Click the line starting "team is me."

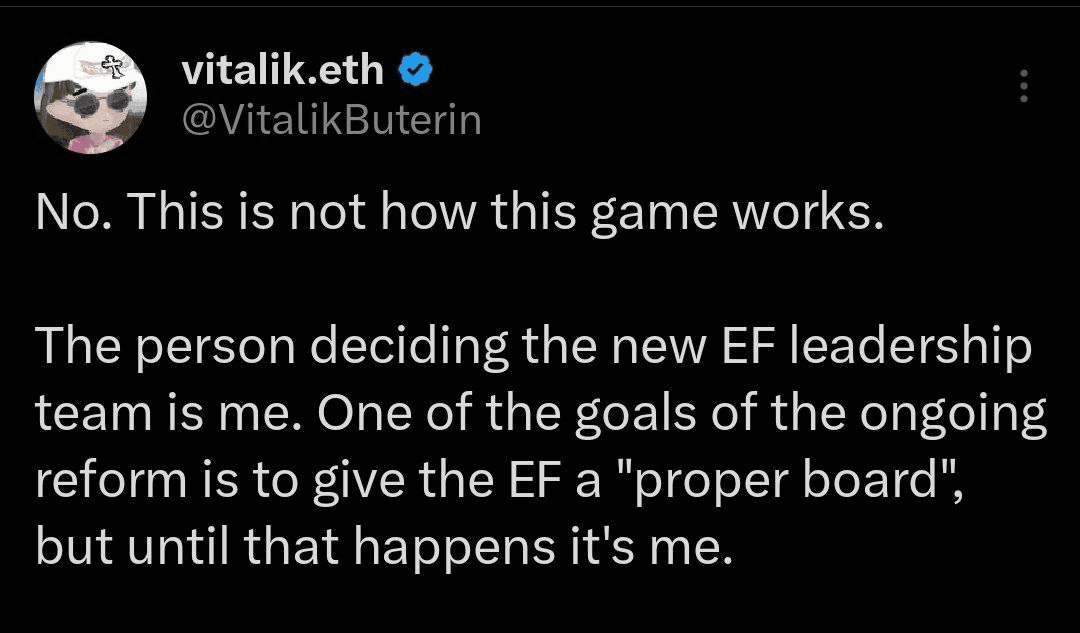click(541, 414)
